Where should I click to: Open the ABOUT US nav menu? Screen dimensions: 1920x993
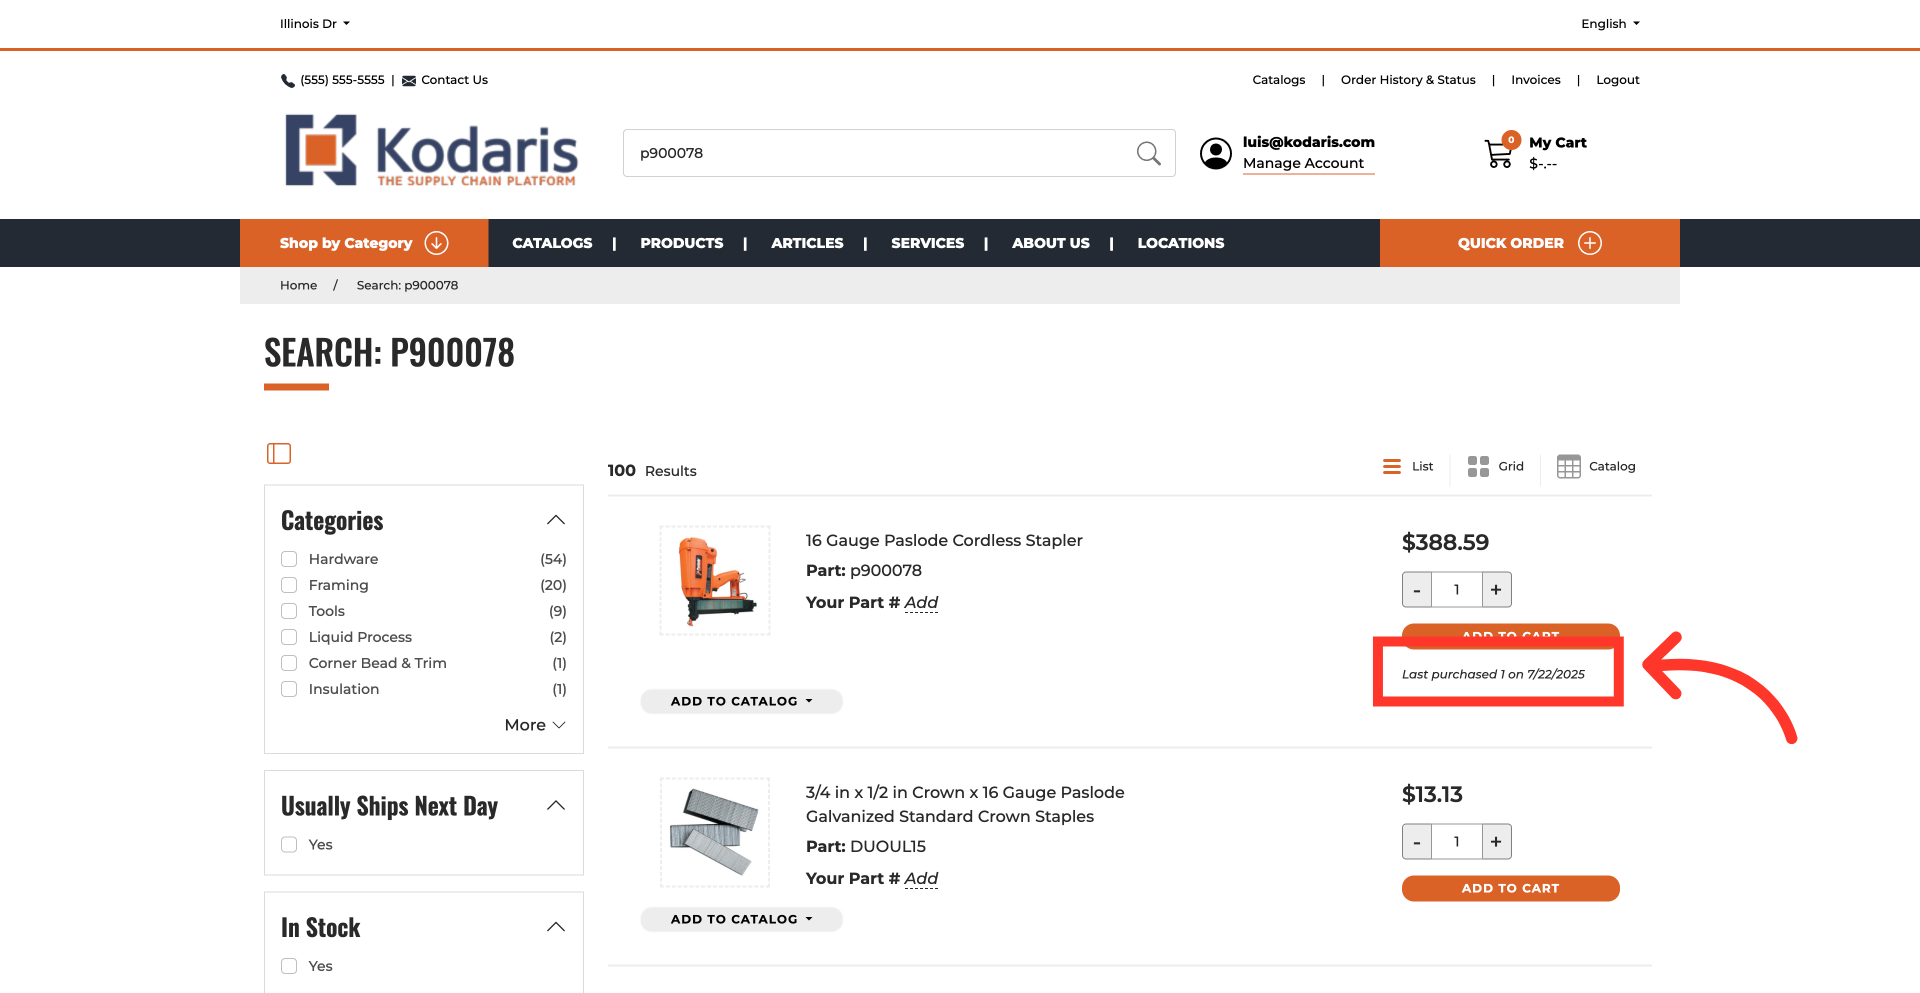coord(1051,243)
